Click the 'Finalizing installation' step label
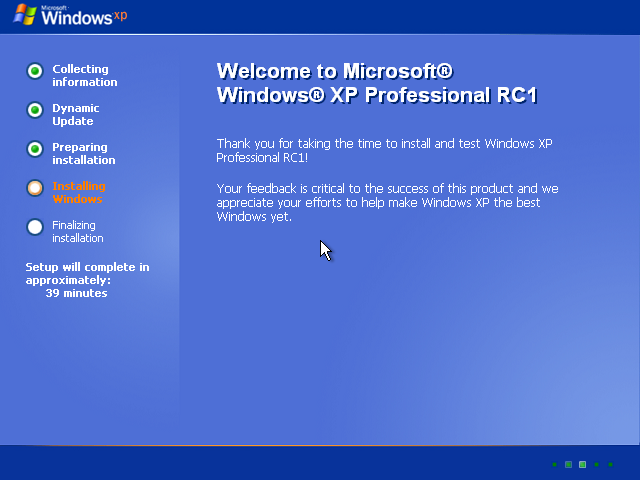640x480 pixels. [78, 231]
